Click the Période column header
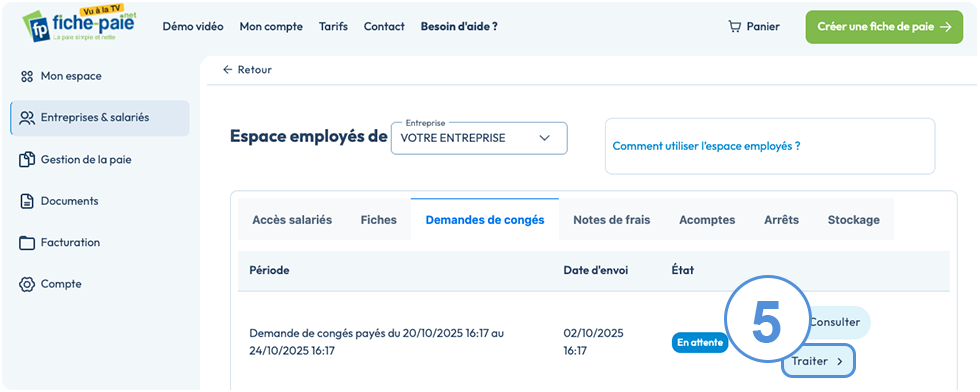980x392 pixels. (269, 271)
